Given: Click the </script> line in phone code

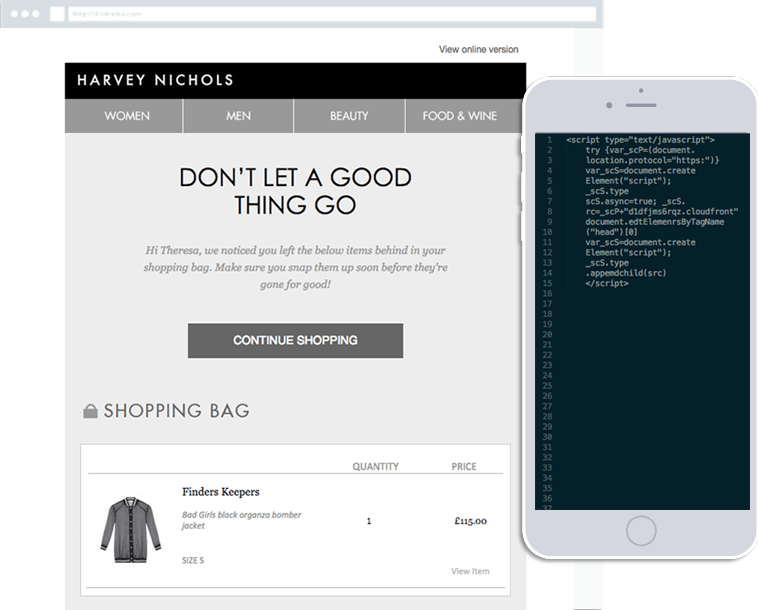Looking at the screenshot, I should pos(607,283).
